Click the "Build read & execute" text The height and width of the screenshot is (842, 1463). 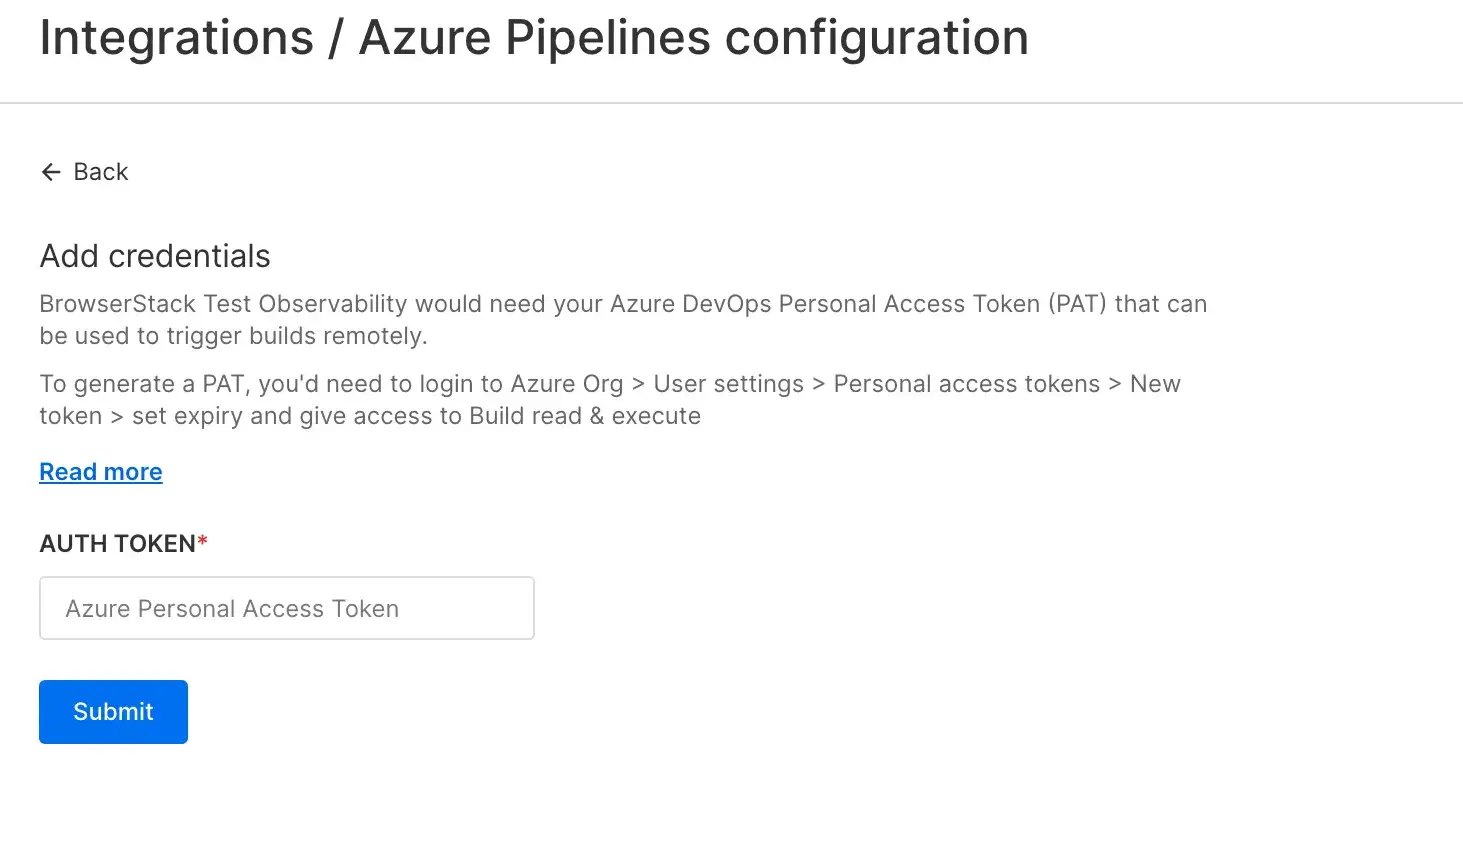click(x=585, y=416)
